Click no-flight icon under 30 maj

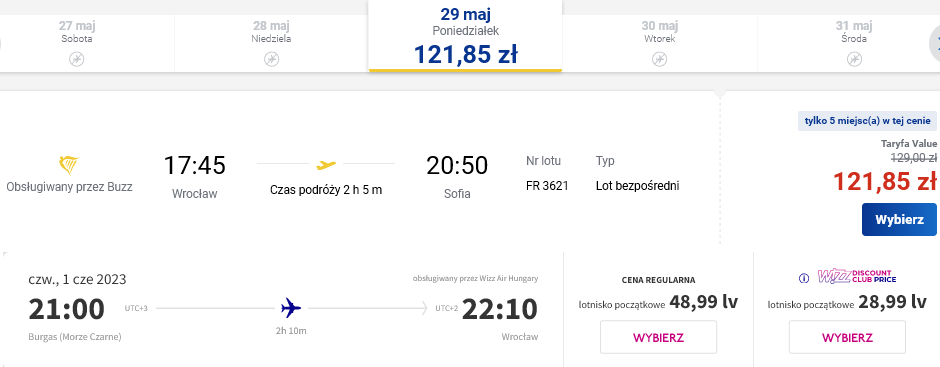point(659,59)
